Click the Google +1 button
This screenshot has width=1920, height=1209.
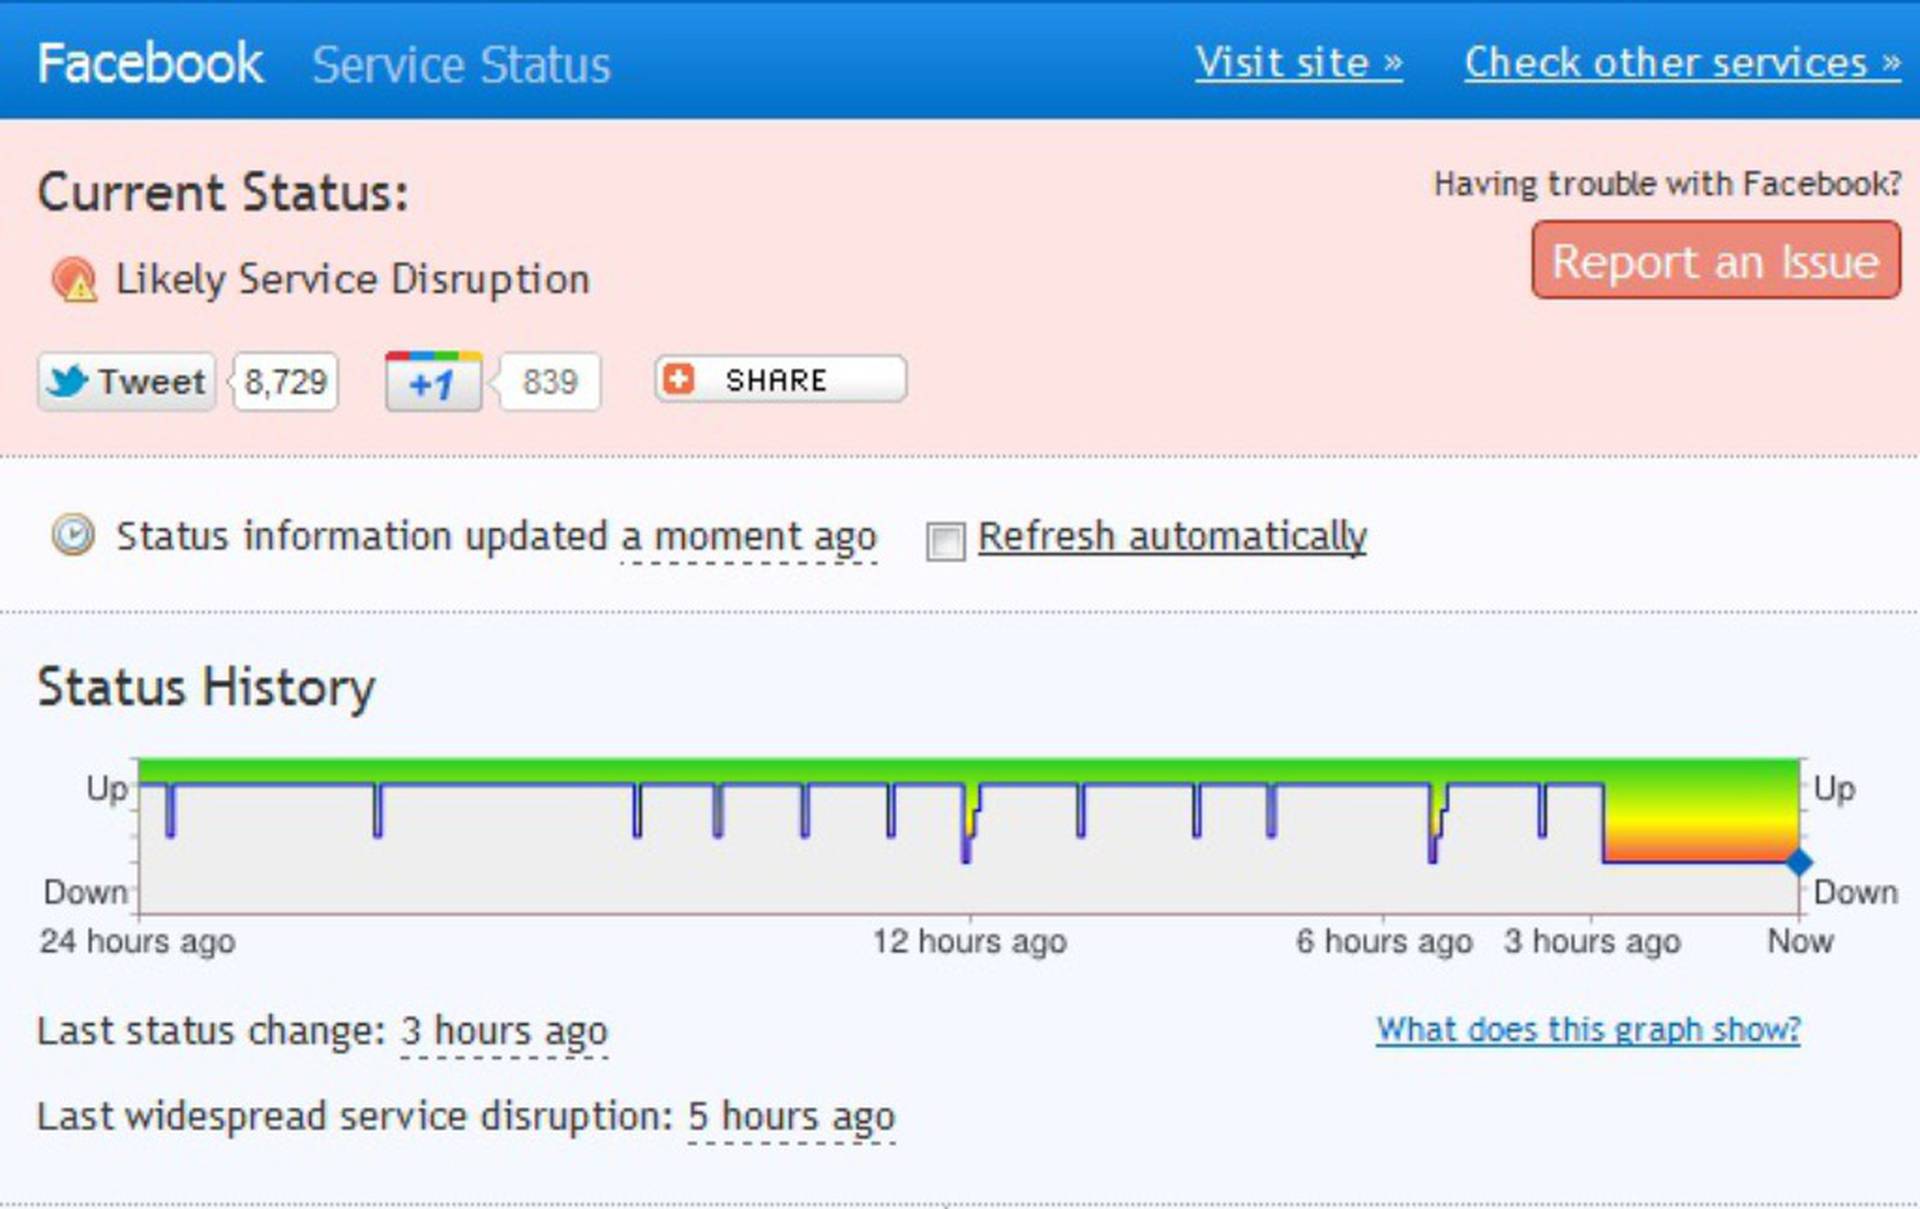tap(434, 381)
